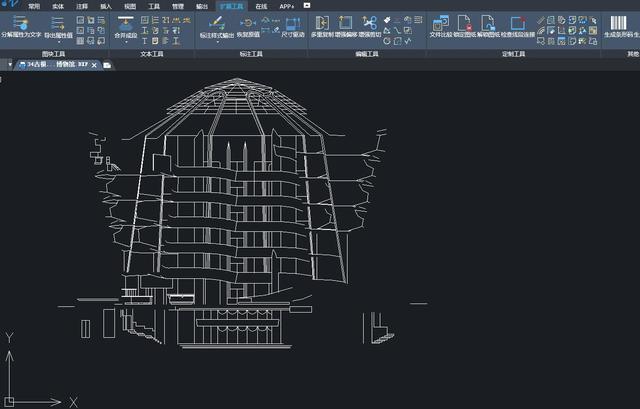Open the 注释 ribbon tab
This screenshot has height=409, width=640.
pyautogui.click(x=82, y=7)
